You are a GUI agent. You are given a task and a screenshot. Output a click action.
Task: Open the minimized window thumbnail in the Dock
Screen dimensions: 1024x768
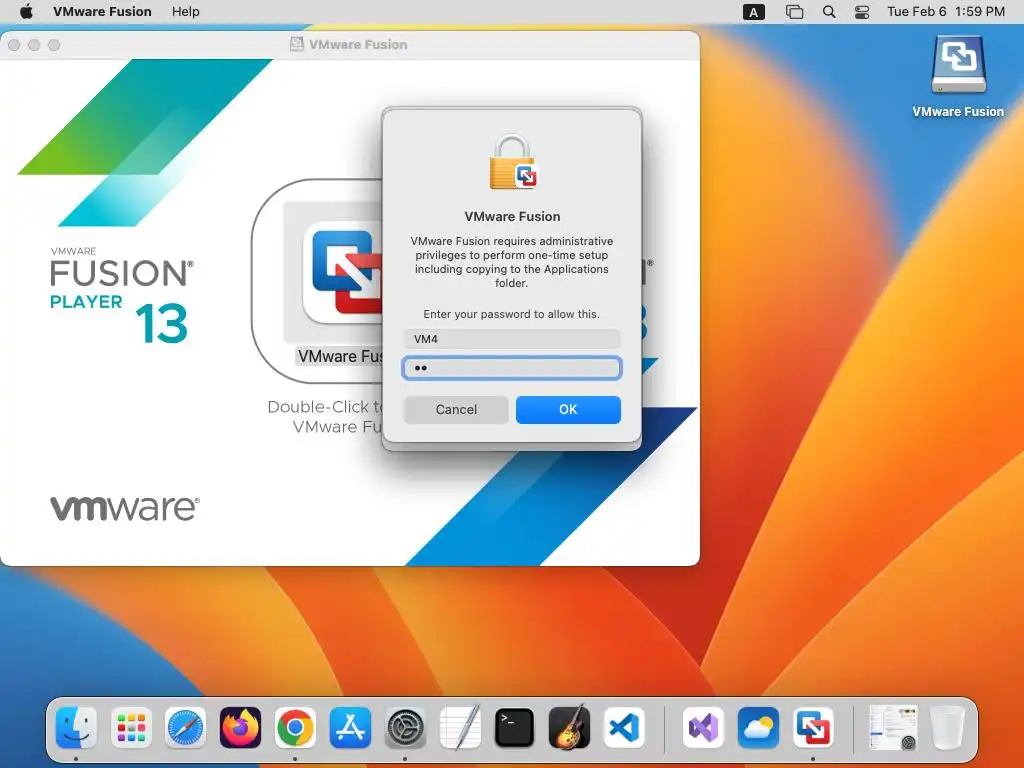[x=892, y=727]
